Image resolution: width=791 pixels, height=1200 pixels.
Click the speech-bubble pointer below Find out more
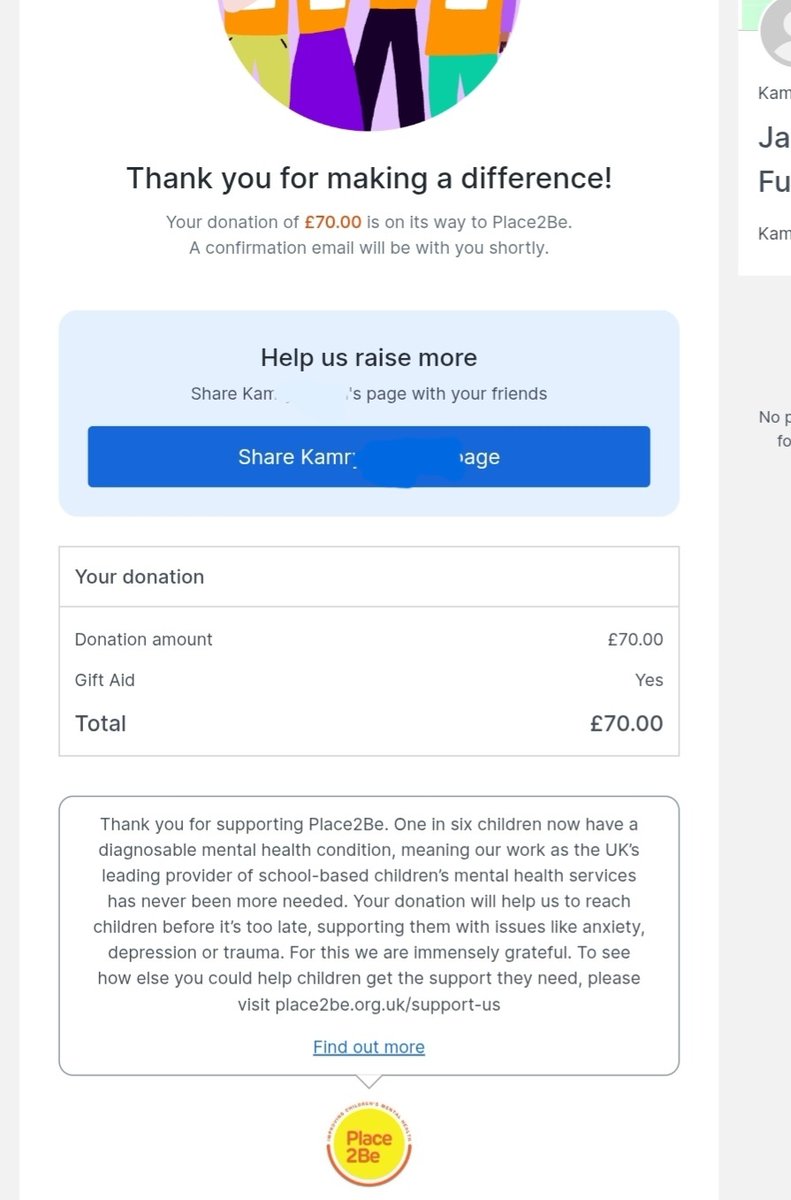369,1081
